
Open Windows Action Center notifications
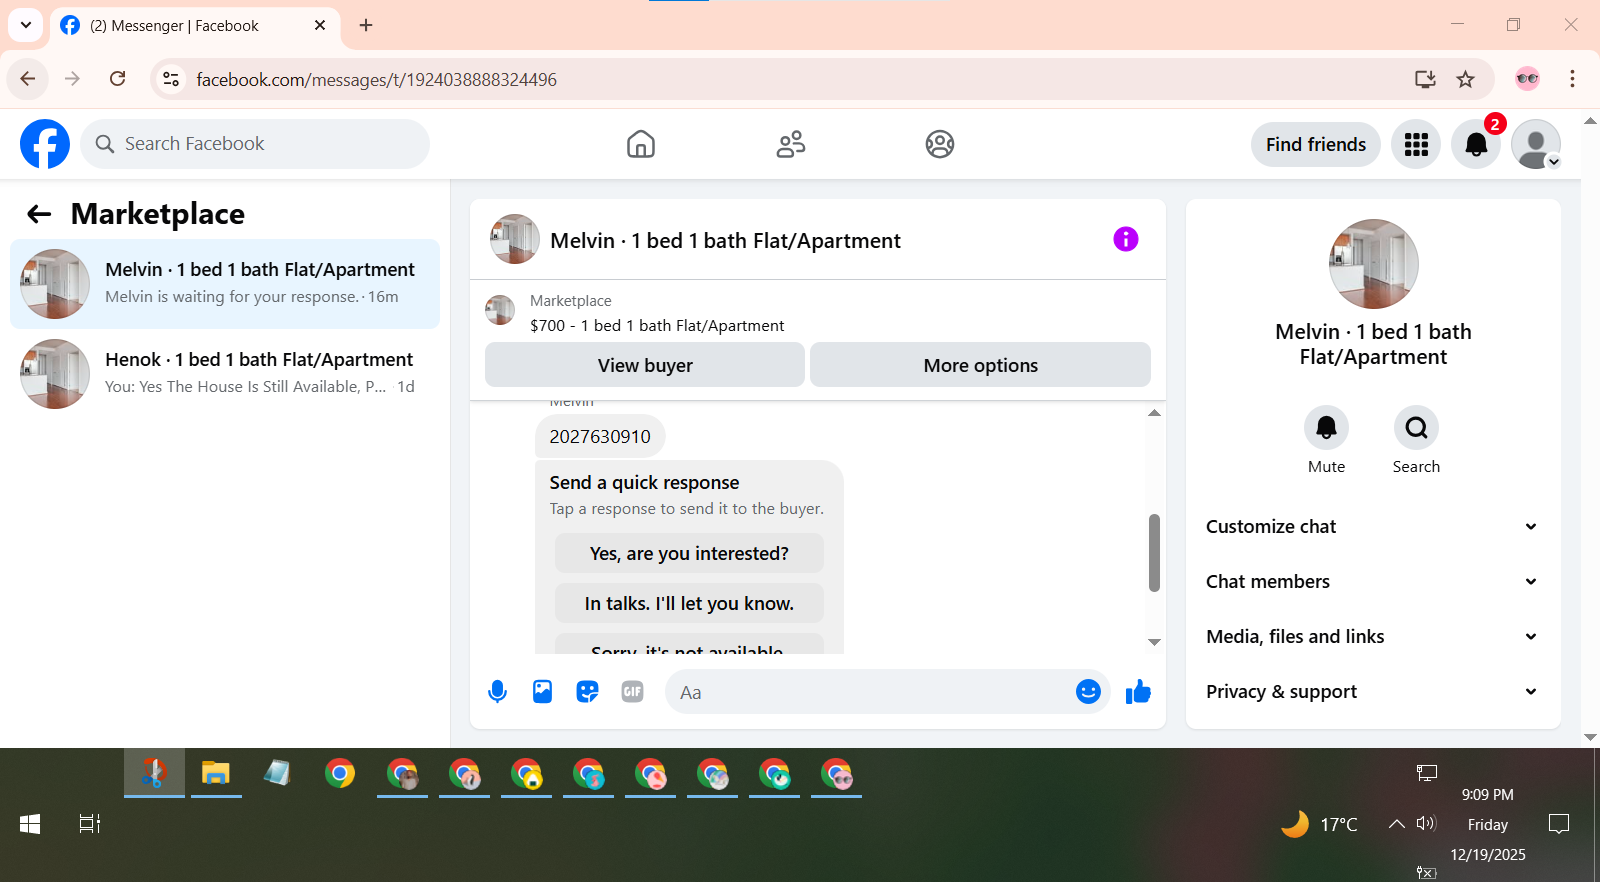(1558, 824)
